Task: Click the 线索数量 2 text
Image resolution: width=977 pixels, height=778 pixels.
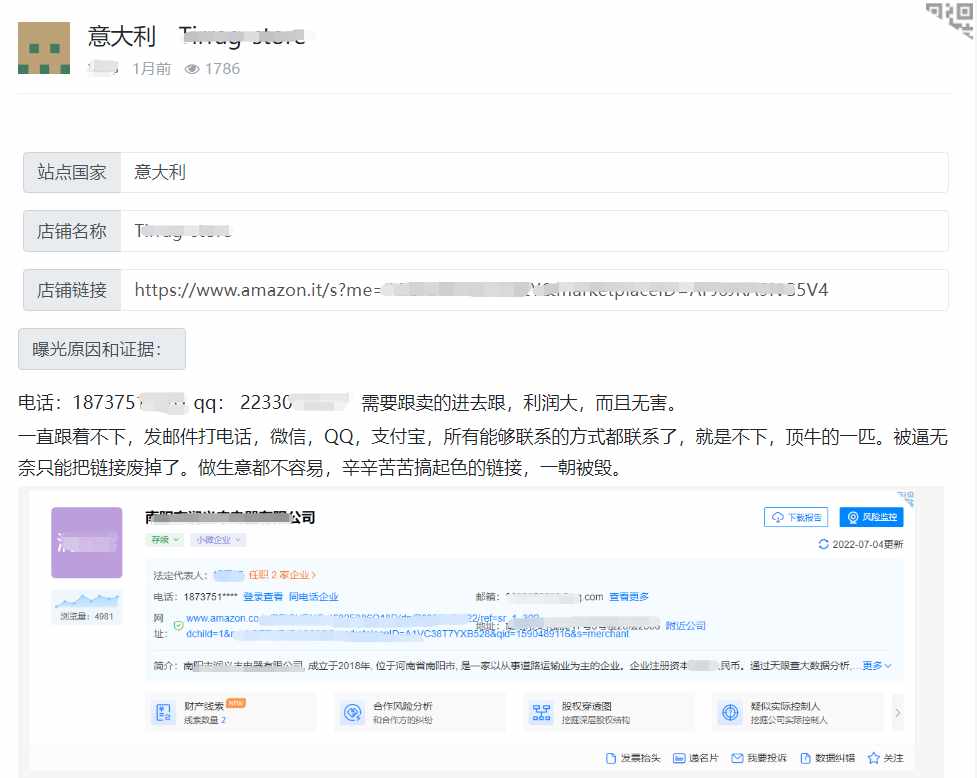Action: pyautogui.click(x=205, y=720)
